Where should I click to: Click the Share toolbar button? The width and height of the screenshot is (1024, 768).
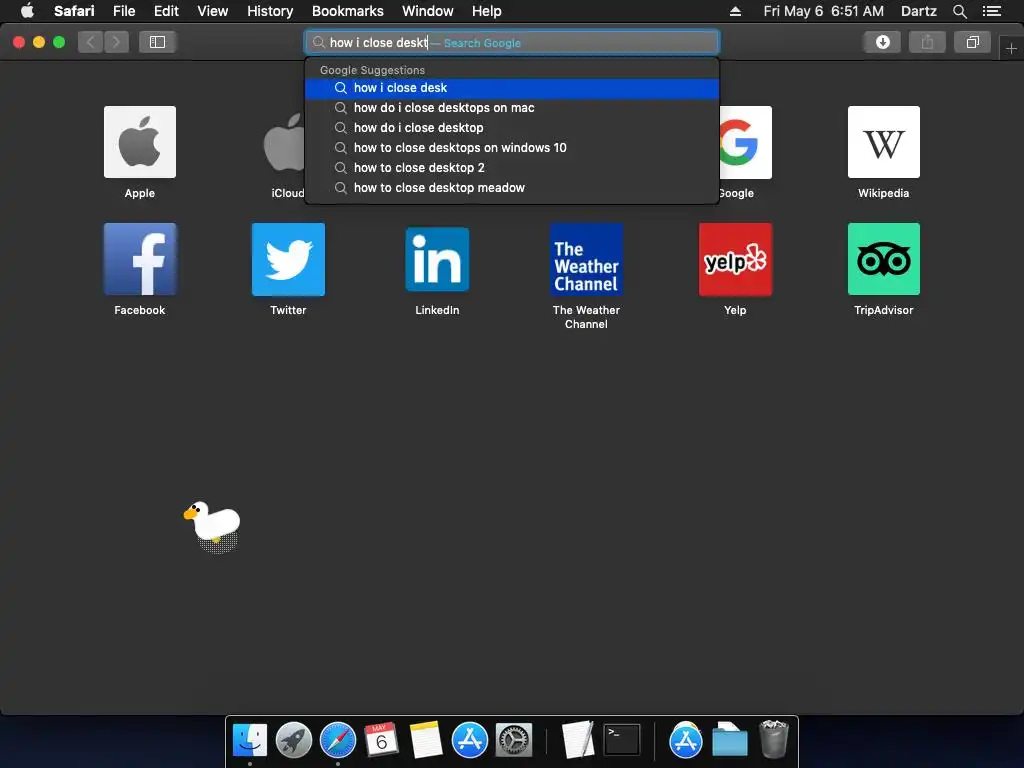(927, 42)
